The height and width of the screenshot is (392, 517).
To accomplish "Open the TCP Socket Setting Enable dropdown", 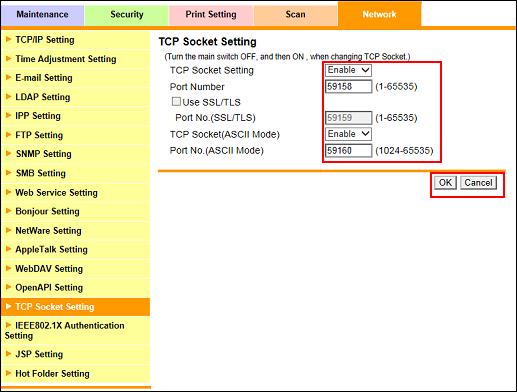I will [x=348, y=70].
